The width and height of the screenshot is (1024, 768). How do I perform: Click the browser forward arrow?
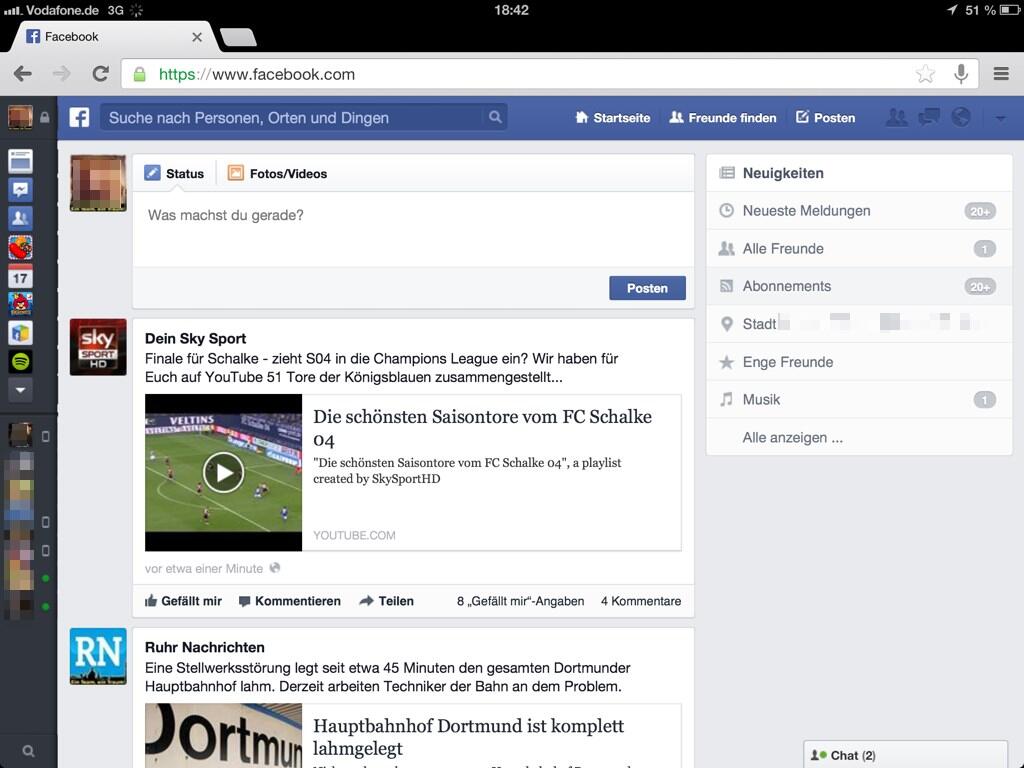click(61, 74)
